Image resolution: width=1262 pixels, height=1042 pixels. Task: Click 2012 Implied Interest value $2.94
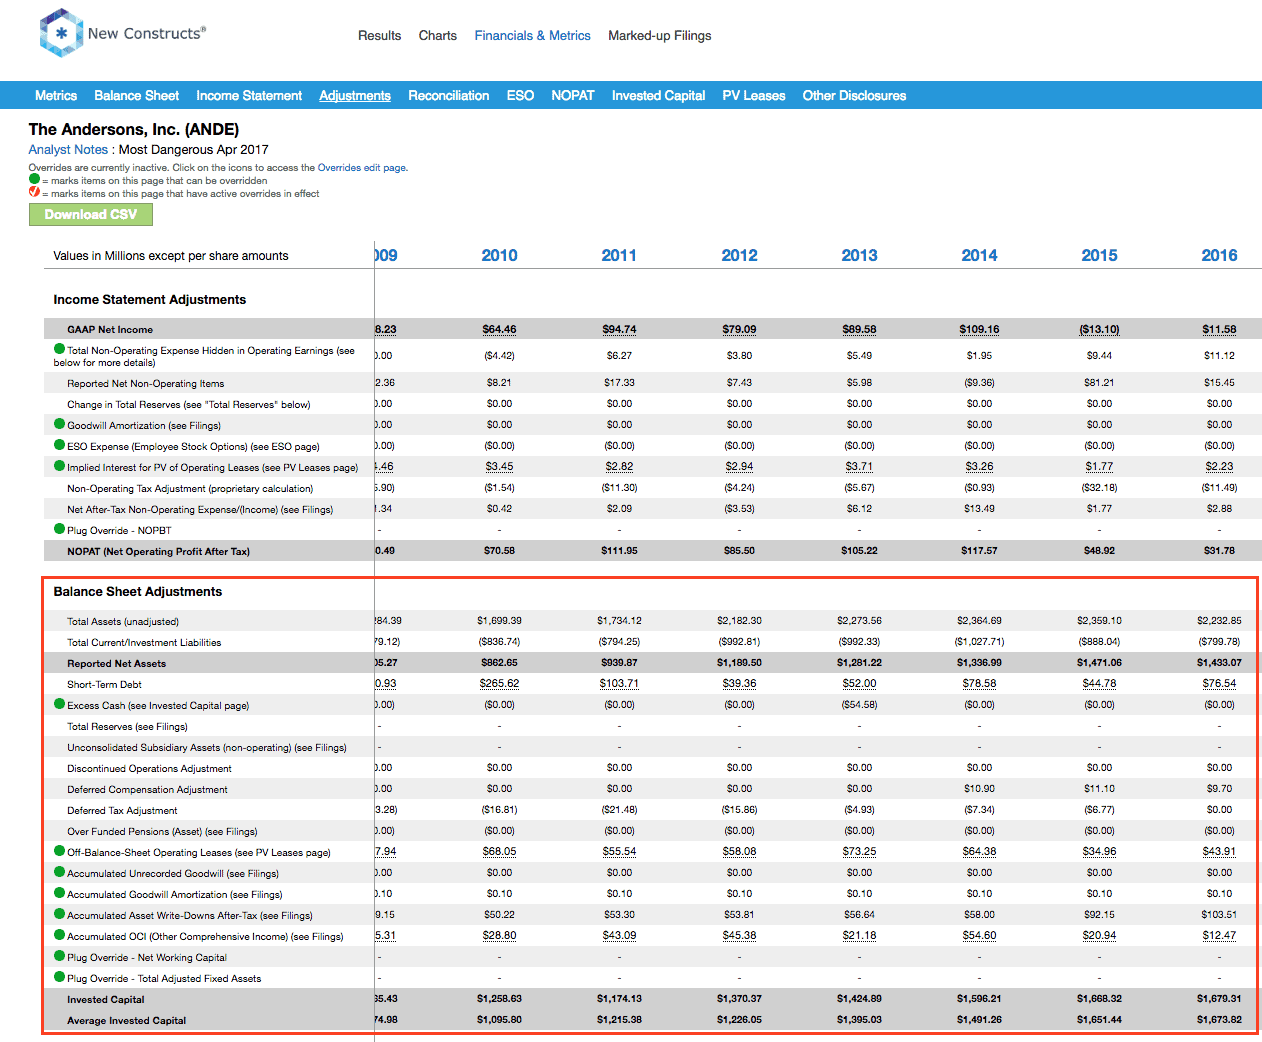[x=740, y=467]
